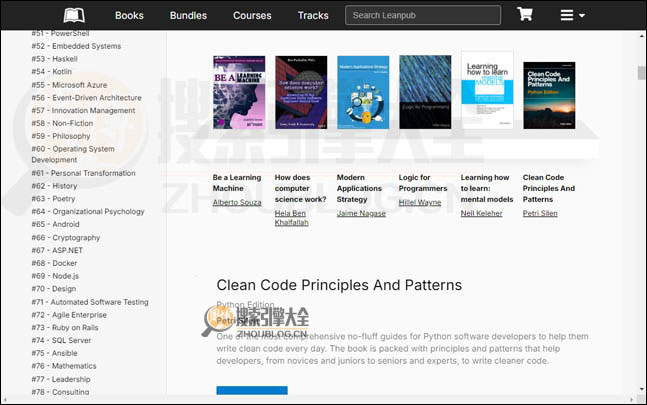Open the large Clean Code Principles And Patterns heading

tap(339, 285)
